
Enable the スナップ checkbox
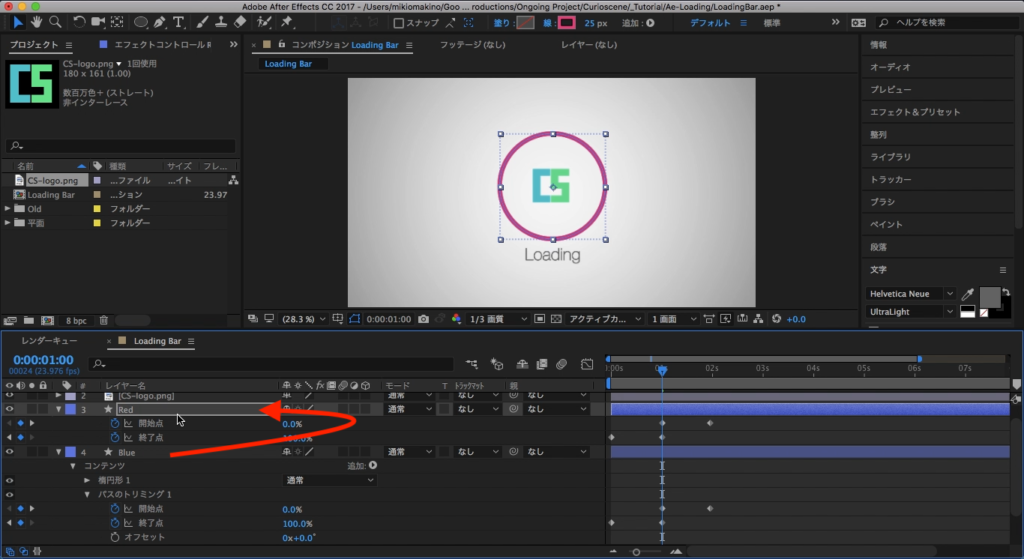tap(400, 23)
